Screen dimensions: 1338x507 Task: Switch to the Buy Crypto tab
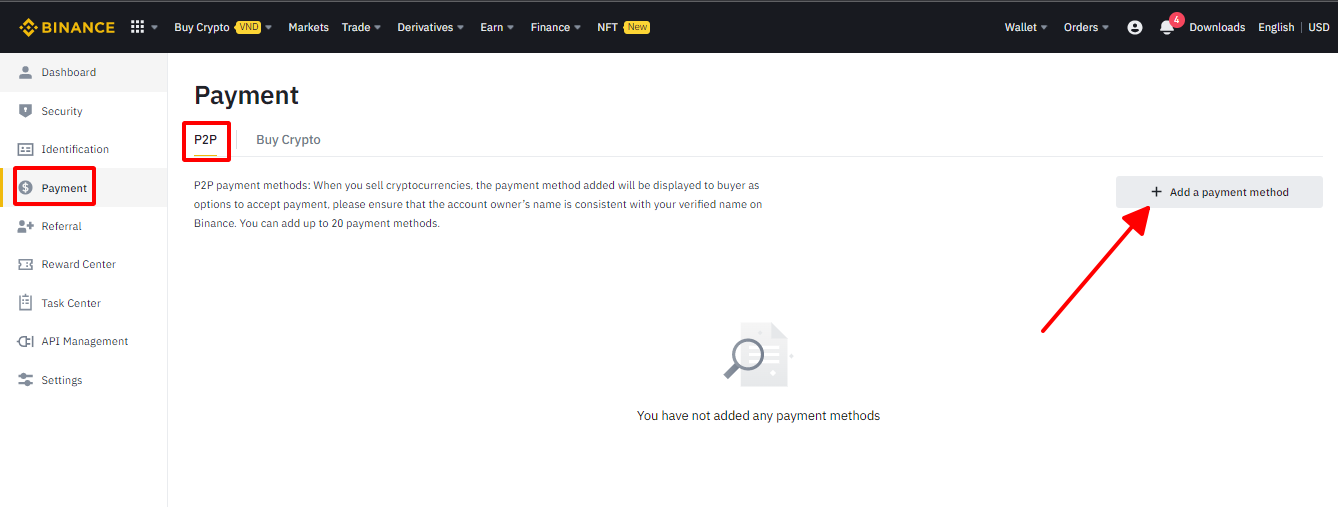coord(288,140)
